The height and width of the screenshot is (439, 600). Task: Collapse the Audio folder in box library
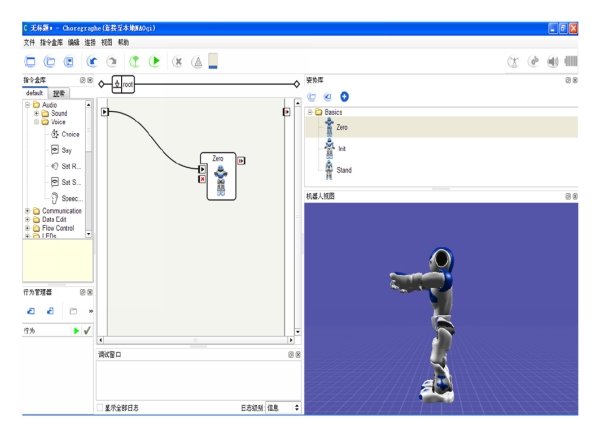coord(28,105)
